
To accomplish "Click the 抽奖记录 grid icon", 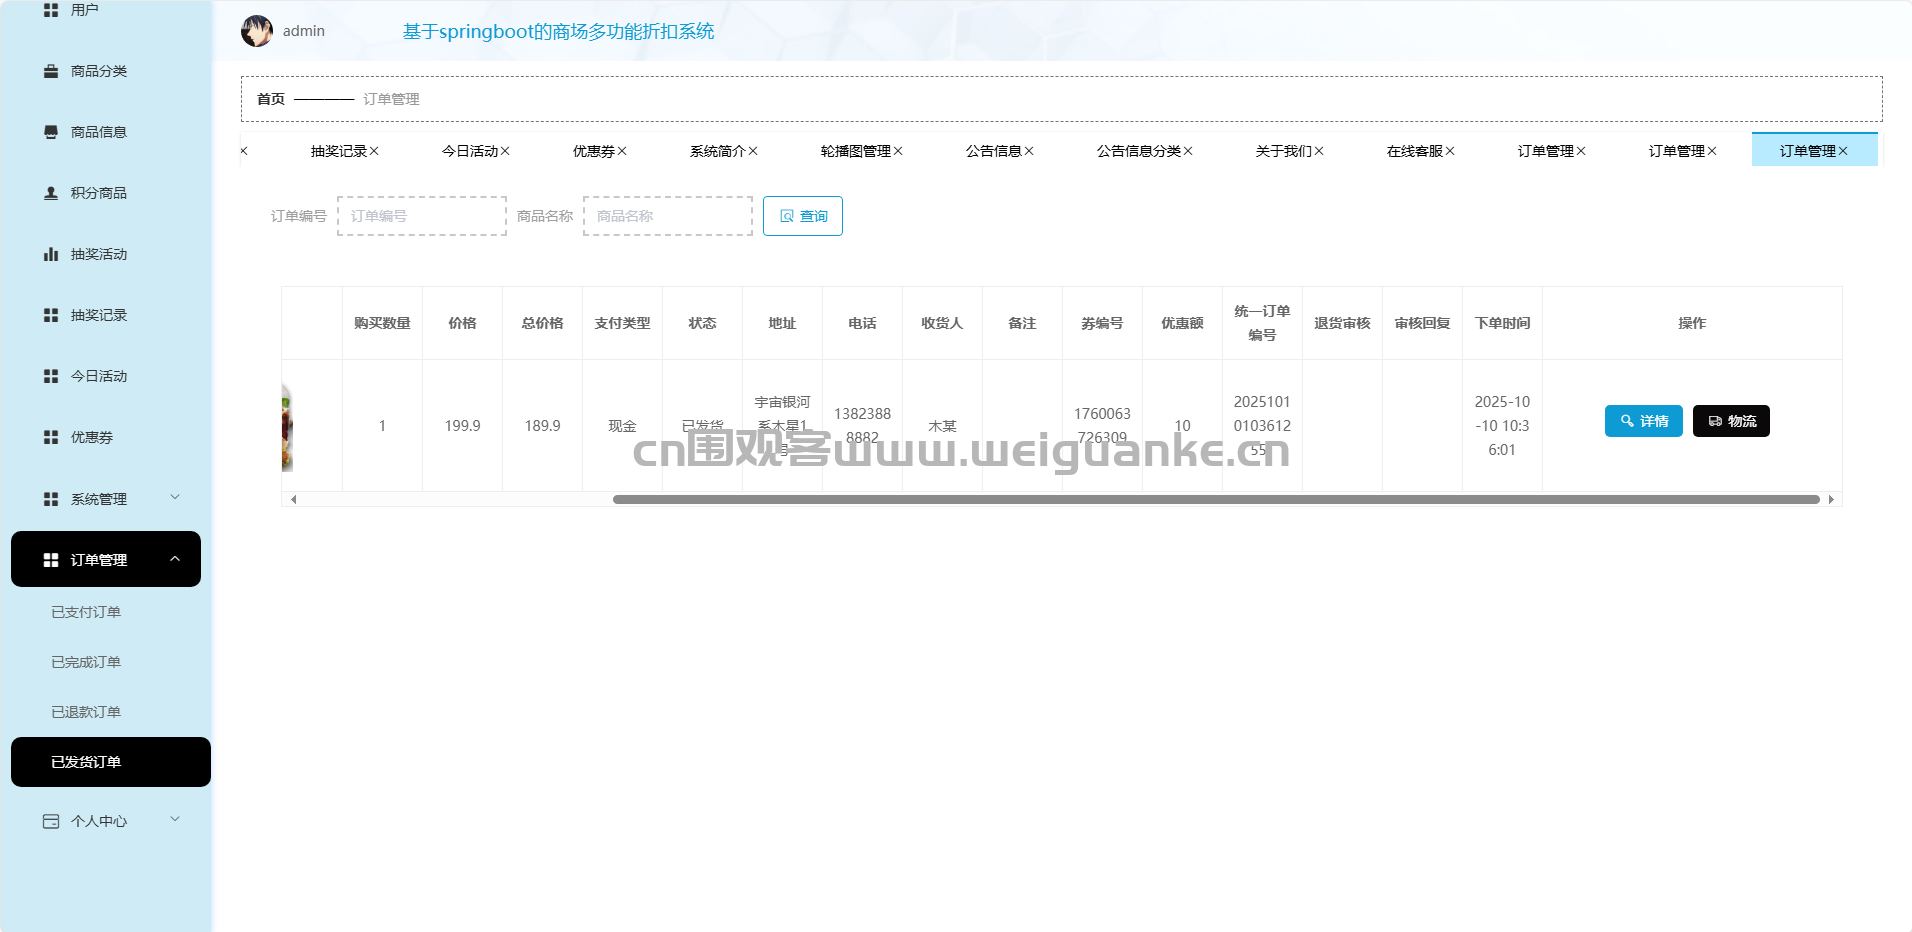I will pos(51,315).
